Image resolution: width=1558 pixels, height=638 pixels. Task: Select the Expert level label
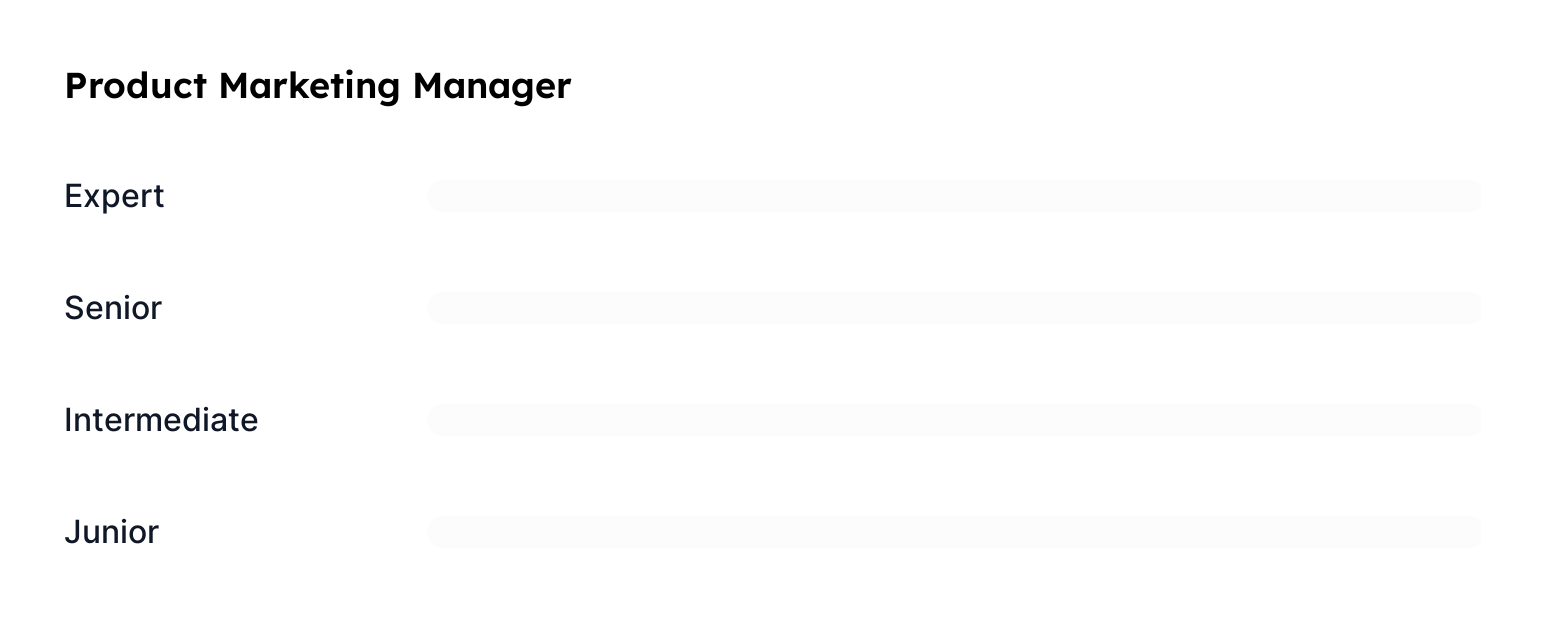click(x=114, y=196)
